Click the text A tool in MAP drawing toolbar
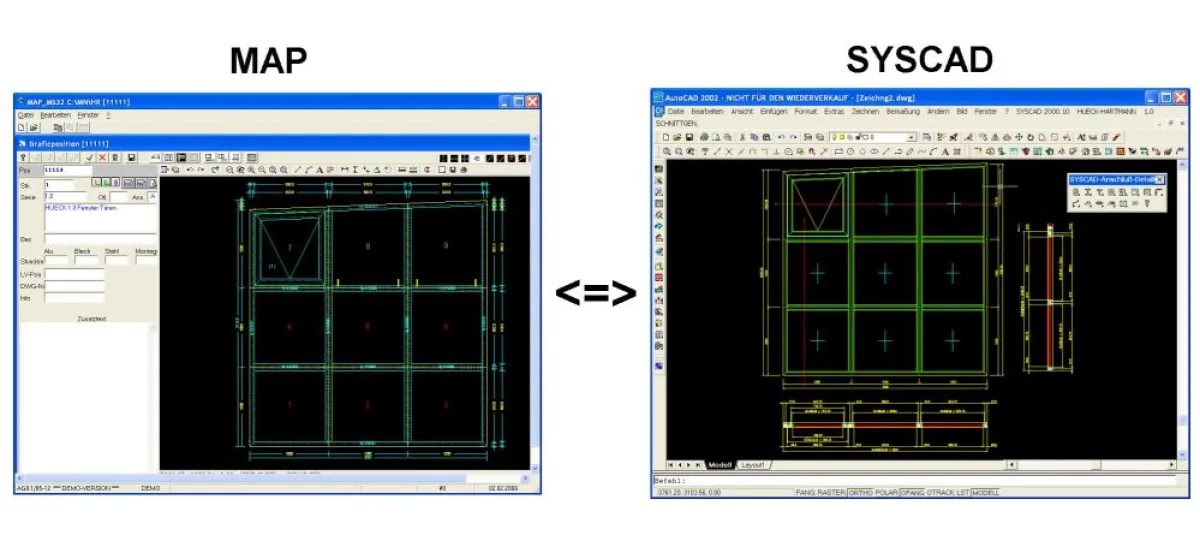The height and width of the screenshot is (541, 1200). click(319, 169)
